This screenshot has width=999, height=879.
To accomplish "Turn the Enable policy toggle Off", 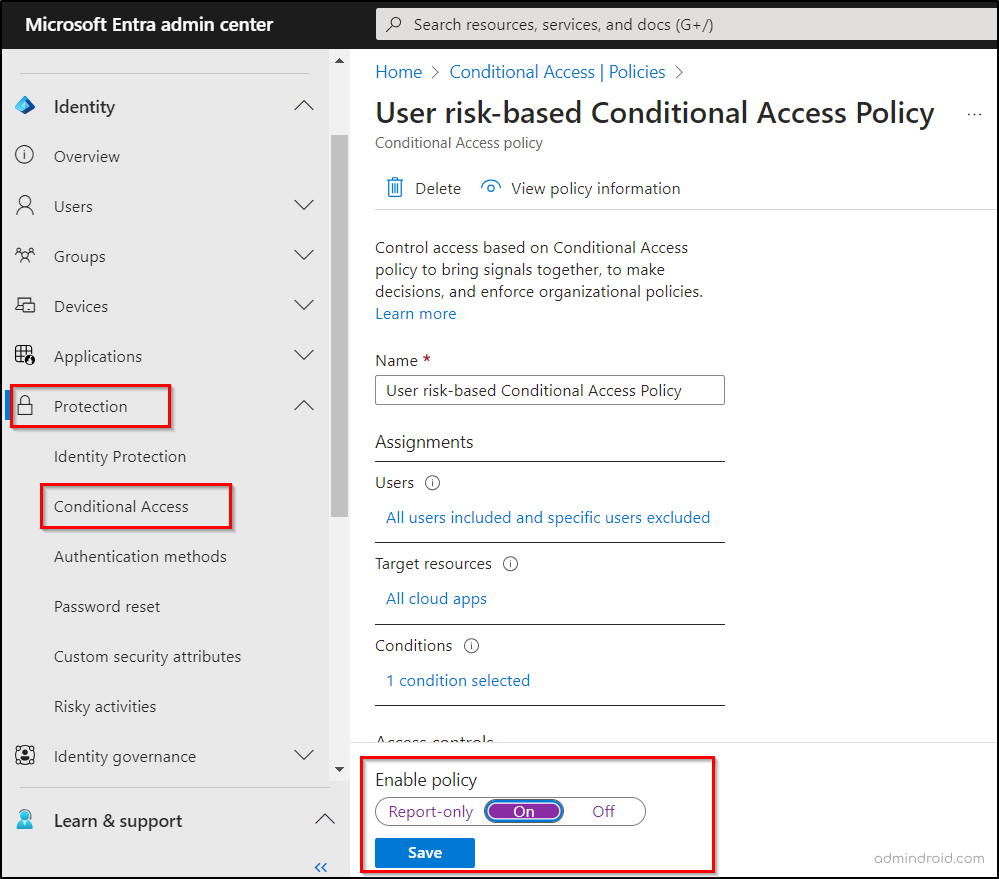I will (x=602, y=811).
